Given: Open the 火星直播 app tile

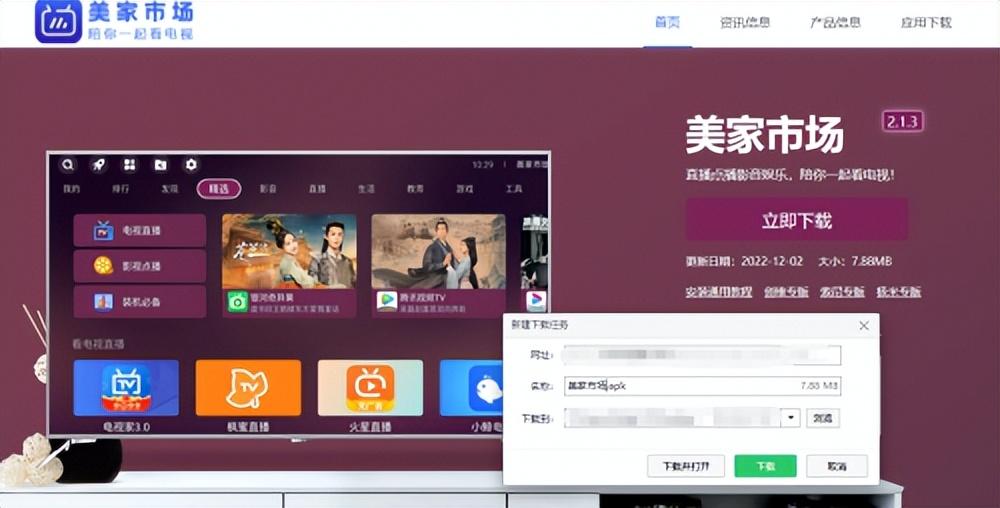Looking at the screenshot, I should 370,388.
